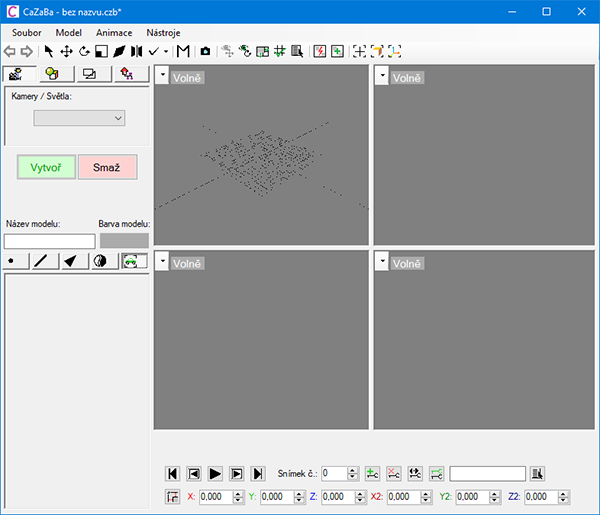Select the arrow pointer tool
The height and width of the screenshot is (515, 600).
click(49, 51)
